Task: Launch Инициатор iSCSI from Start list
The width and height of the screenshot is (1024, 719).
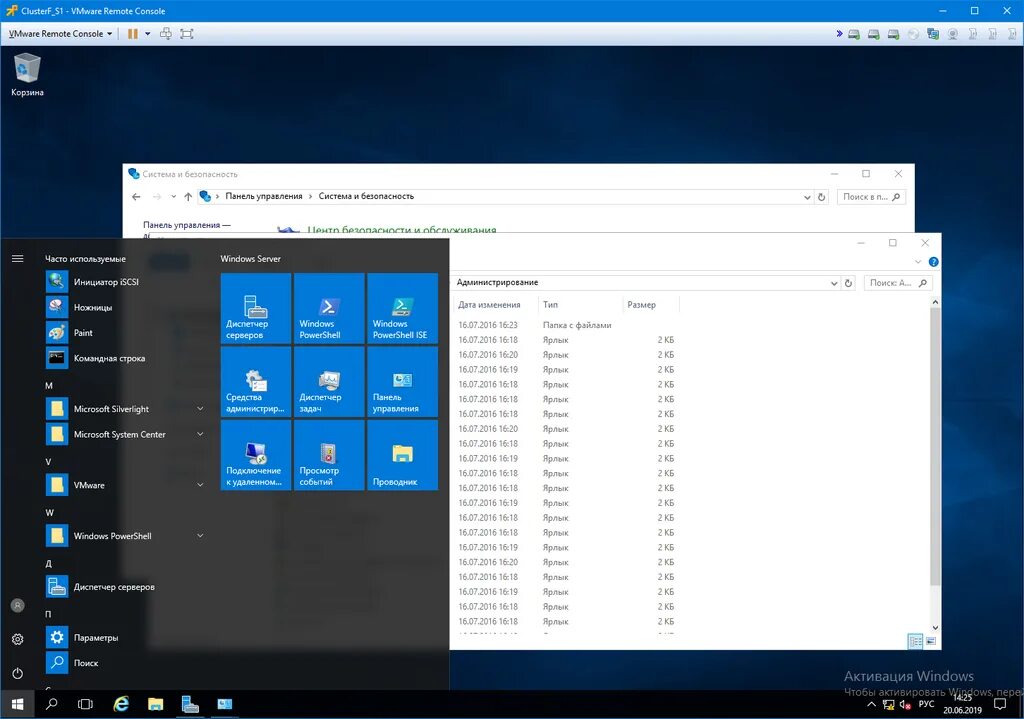Action: click(x=124, y=281)
